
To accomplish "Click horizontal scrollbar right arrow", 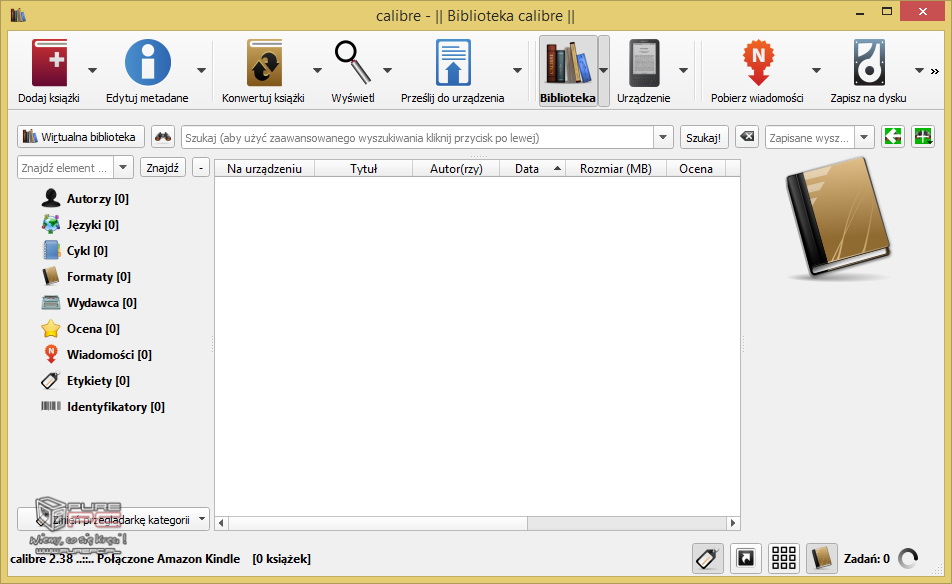I will coord(733,523).
